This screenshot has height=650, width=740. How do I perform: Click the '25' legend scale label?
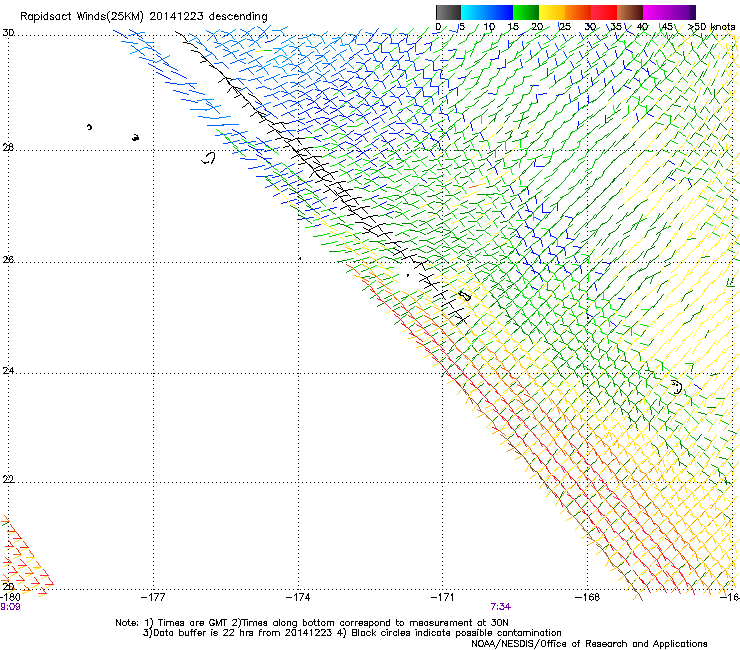pos(565,27)
